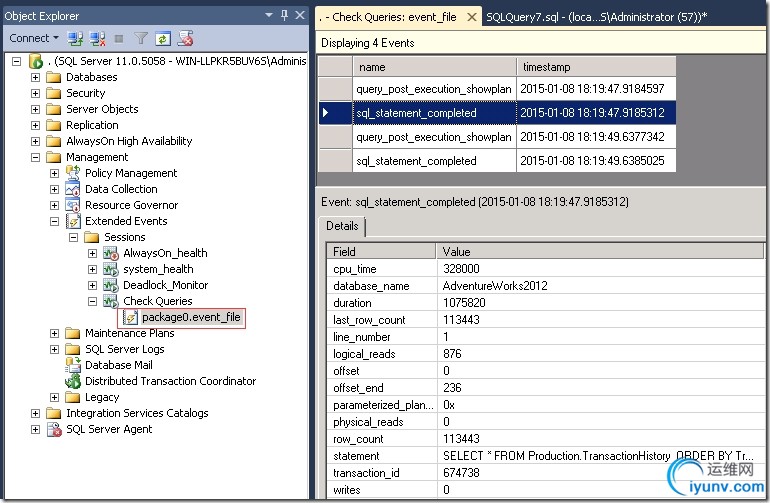Sort events by timestamp column header
The height and width of the screenshot is (503, 770).
pyautogui.click(x=596, y=67)
